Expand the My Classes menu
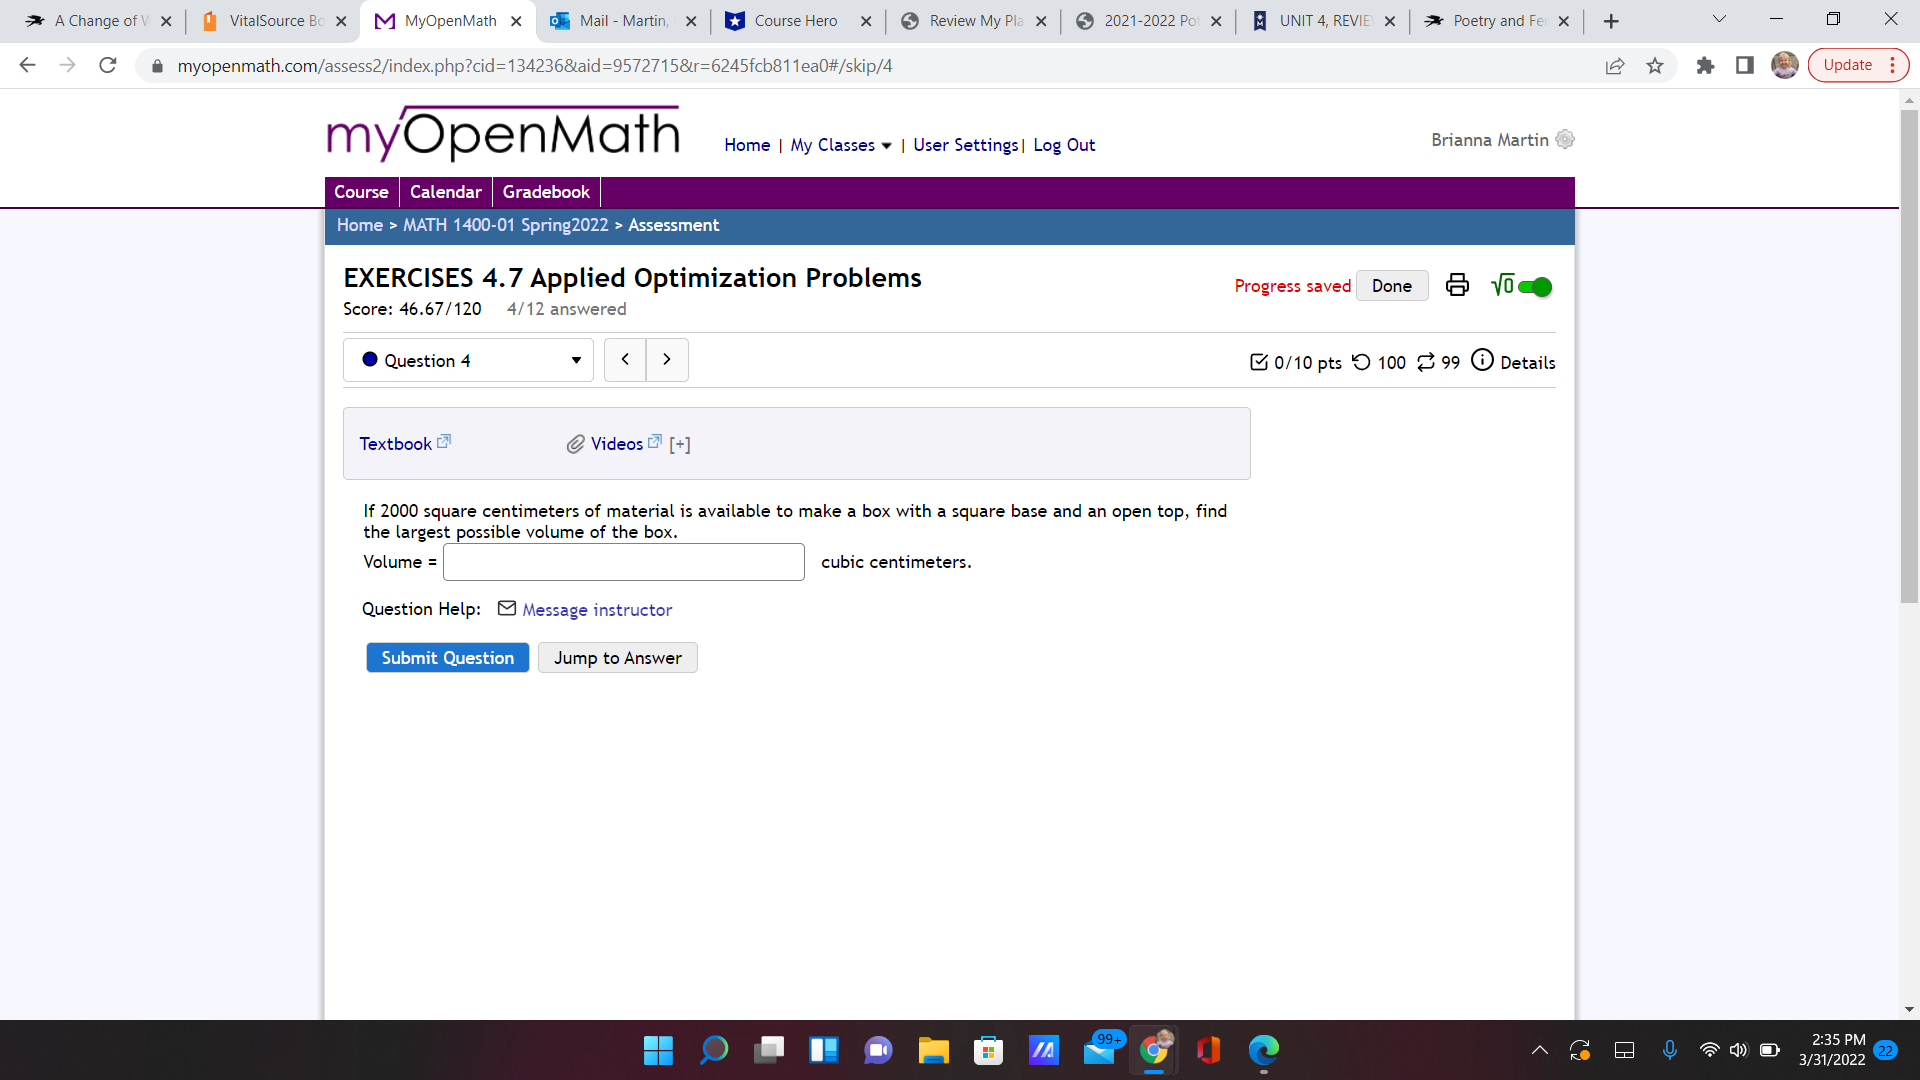The width and height of the screenshot is (1920, 1080). (x=840, y=145)
